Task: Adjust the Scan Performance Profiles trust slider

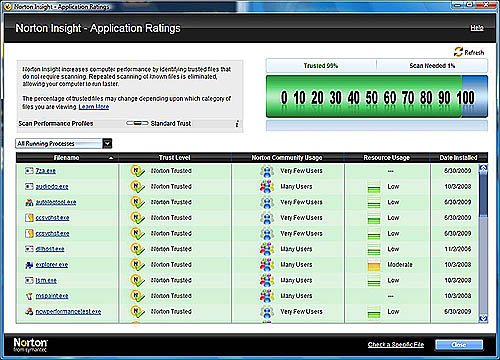Action: tap(137, 123)
